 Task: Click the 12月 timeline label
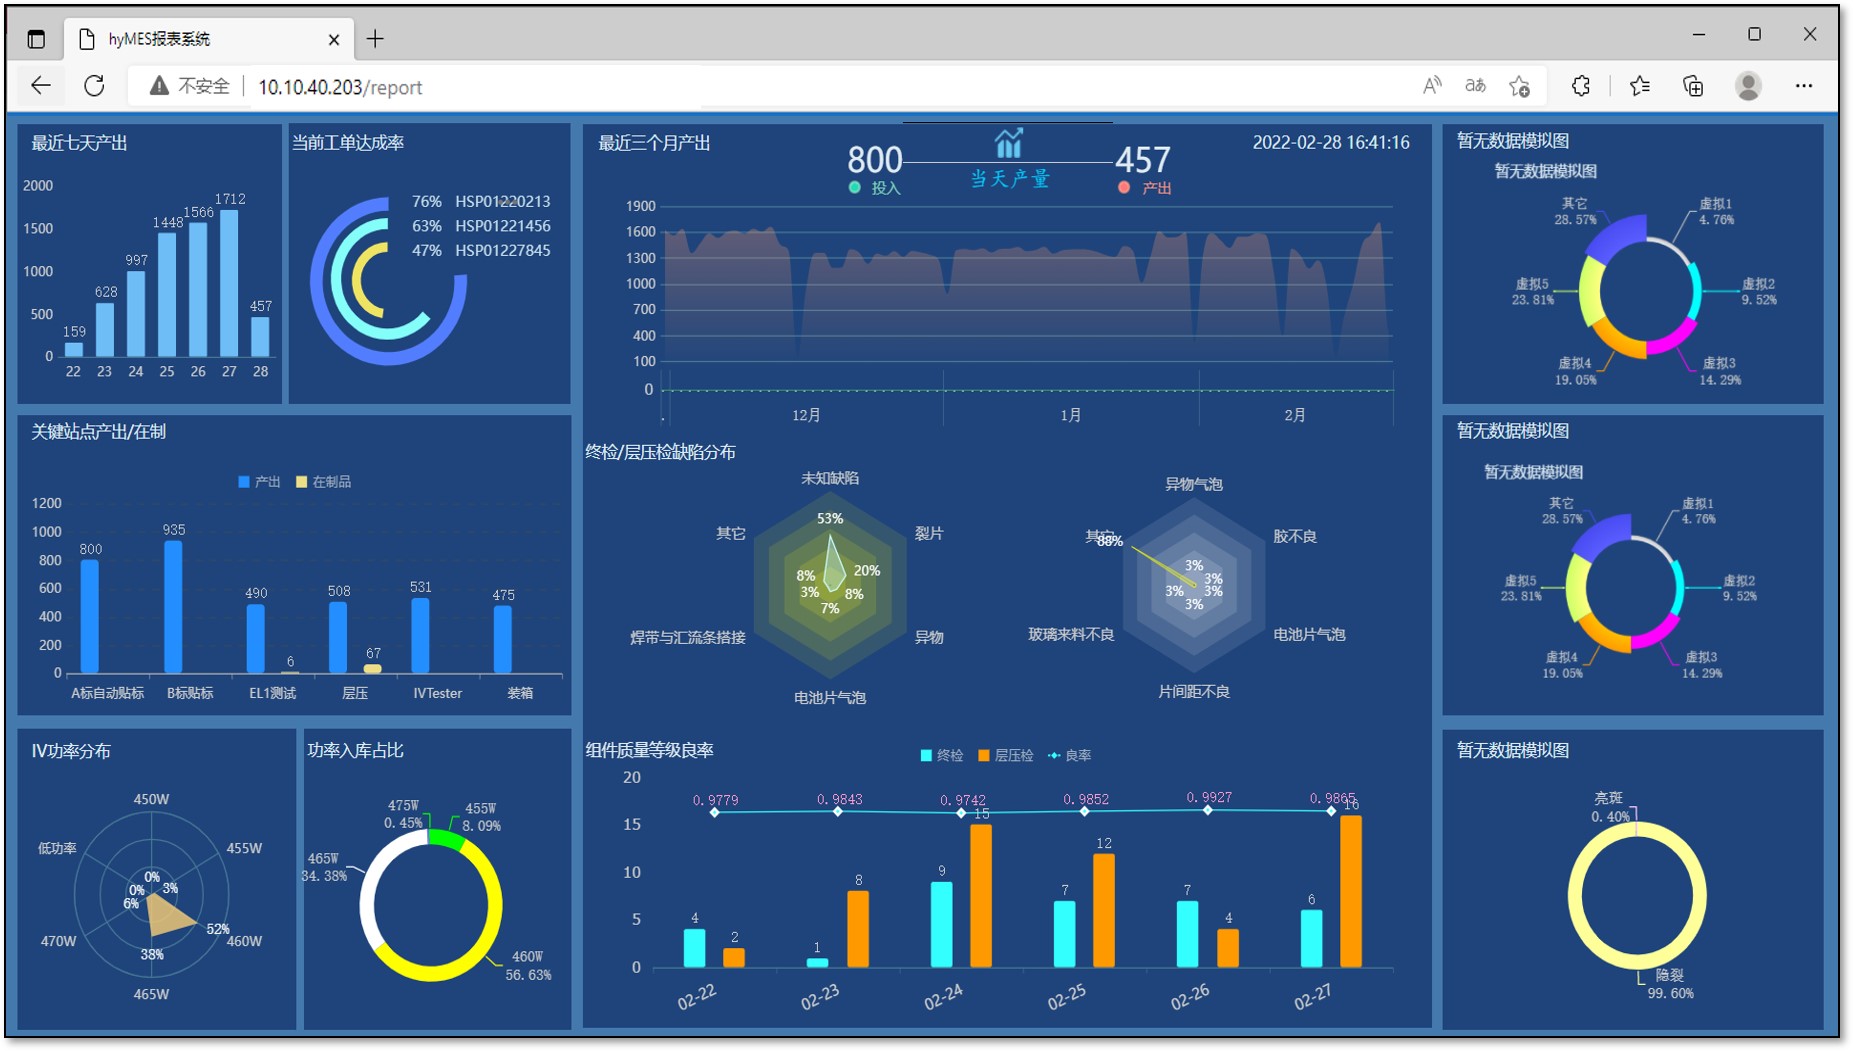point(806,415)
